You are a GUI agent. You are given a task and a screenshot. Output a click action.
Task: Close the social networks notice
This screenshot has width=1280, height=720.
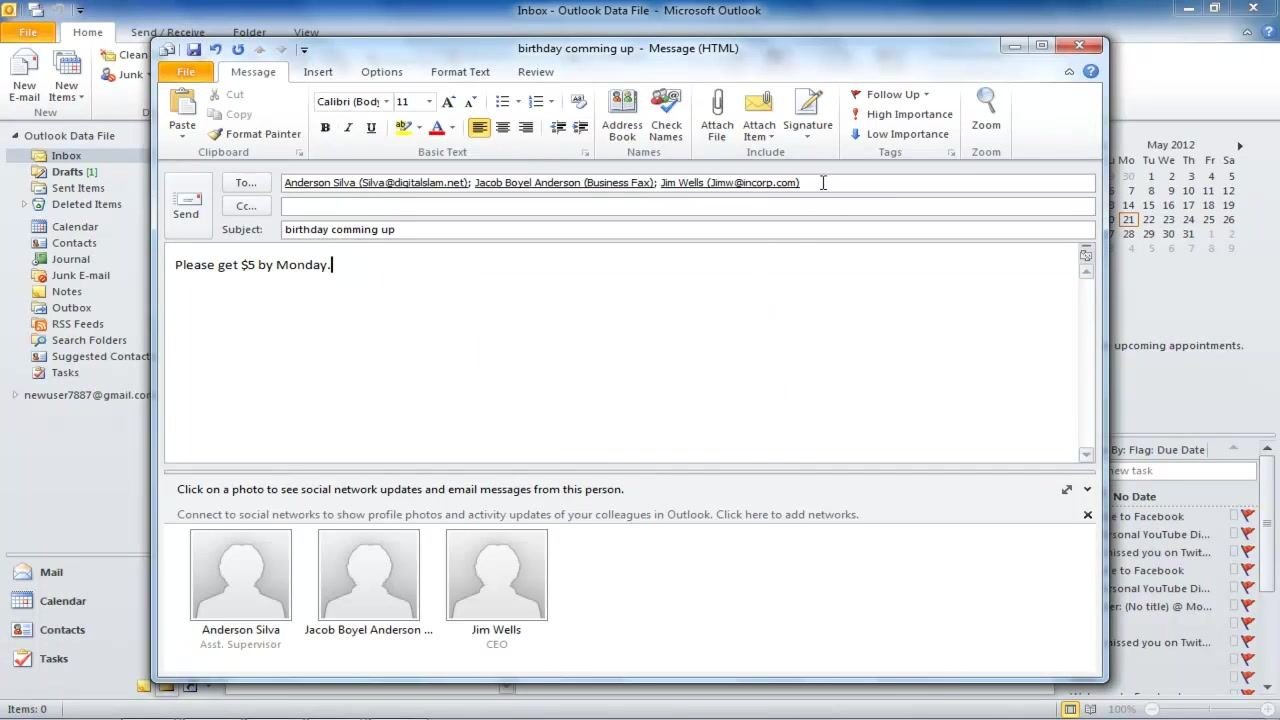[1088, 515]
